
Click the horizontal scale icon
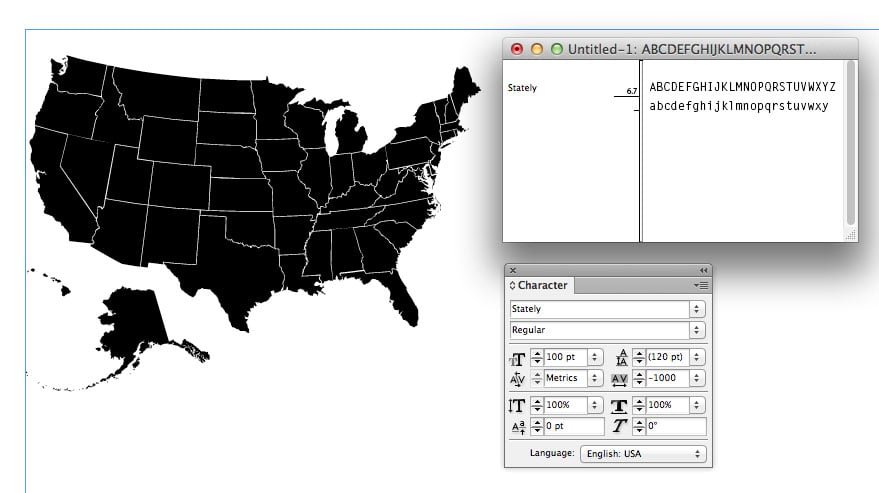pos(619,405)
